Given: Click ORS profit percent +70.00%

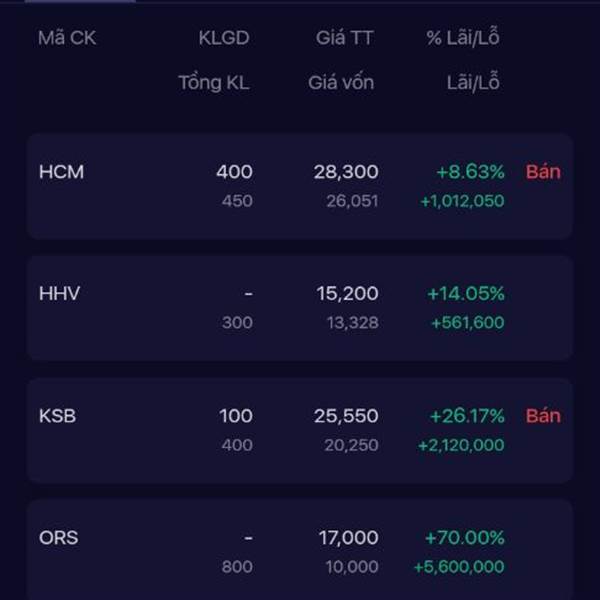Looking at the screenshot, I should 465,538.
